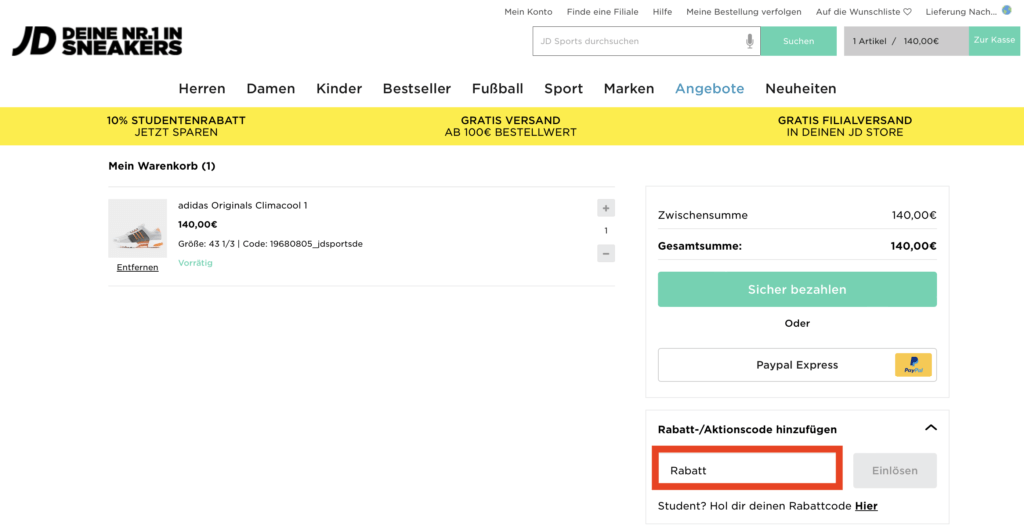Click the PayPal logo icon
This screenshot has height=529, width=1024.
coord(913,365)
